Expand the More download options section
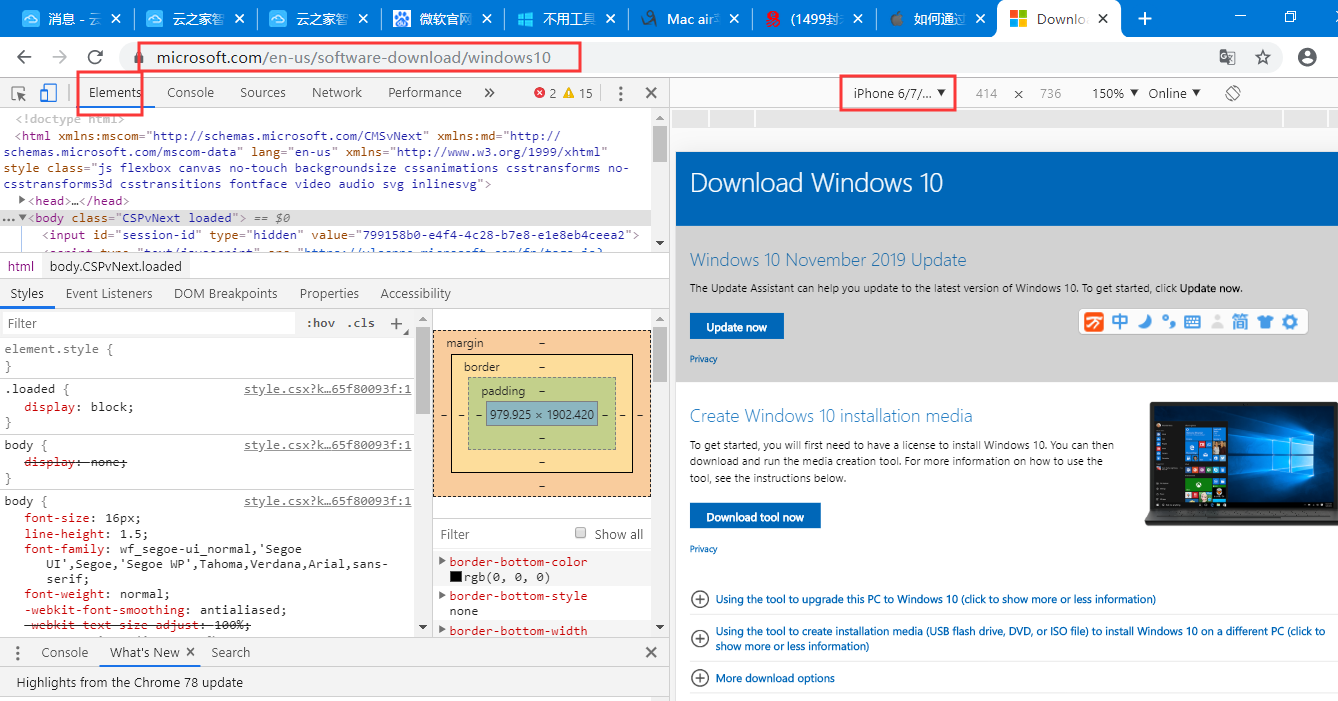1338x701 pixels. (763, 679)
